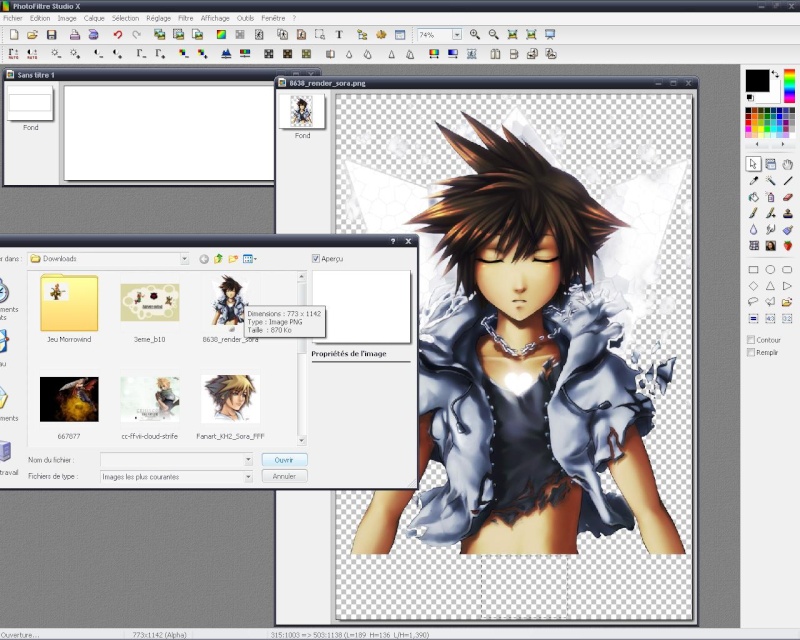The image size is (800, 640).
Task: Choose the Ellipse selection shape
Action: click(770, 269)
